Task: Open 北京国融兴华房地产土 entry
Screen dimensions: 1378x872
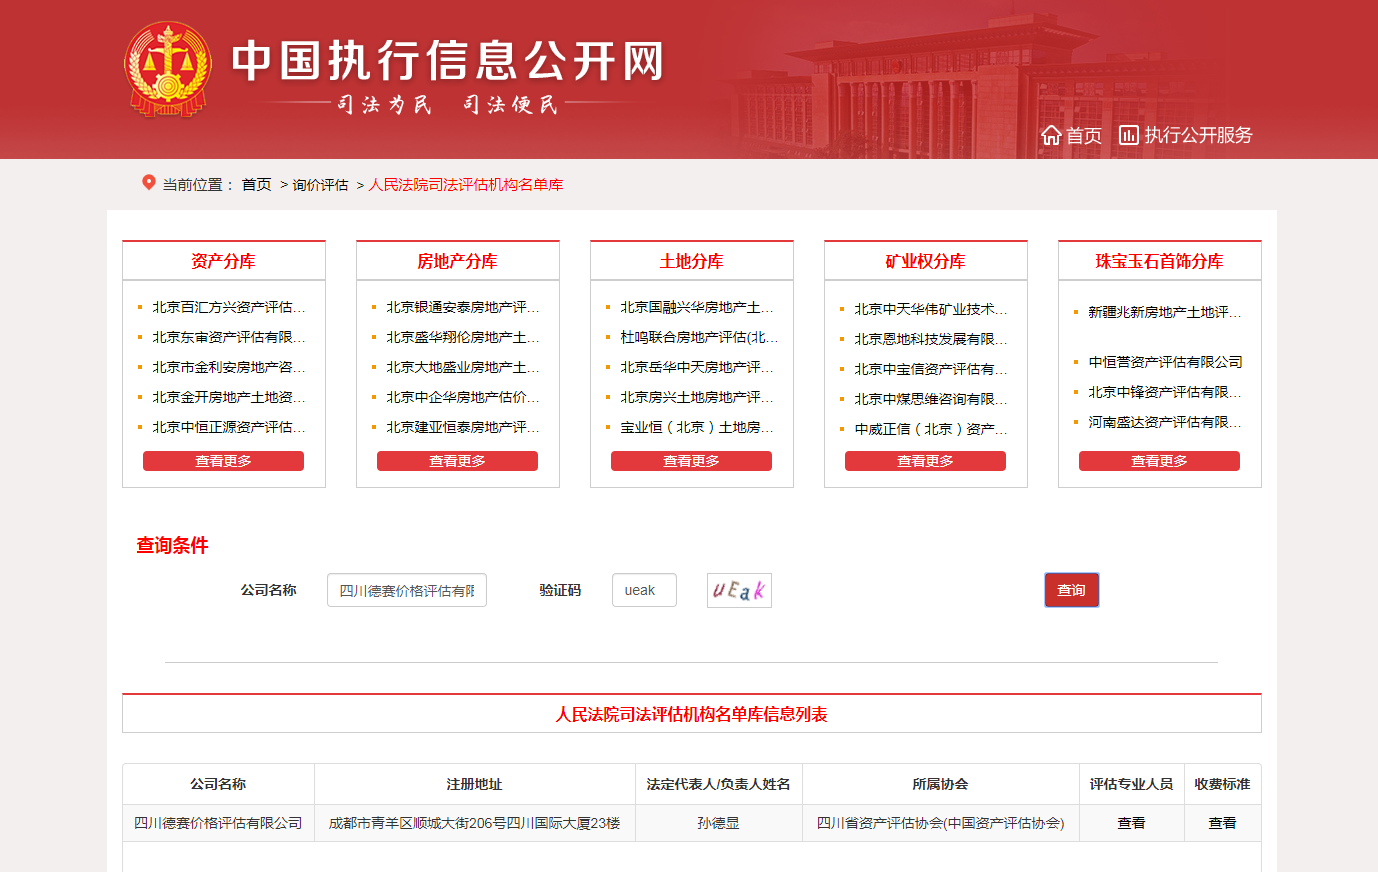Action: pos(697,307)
